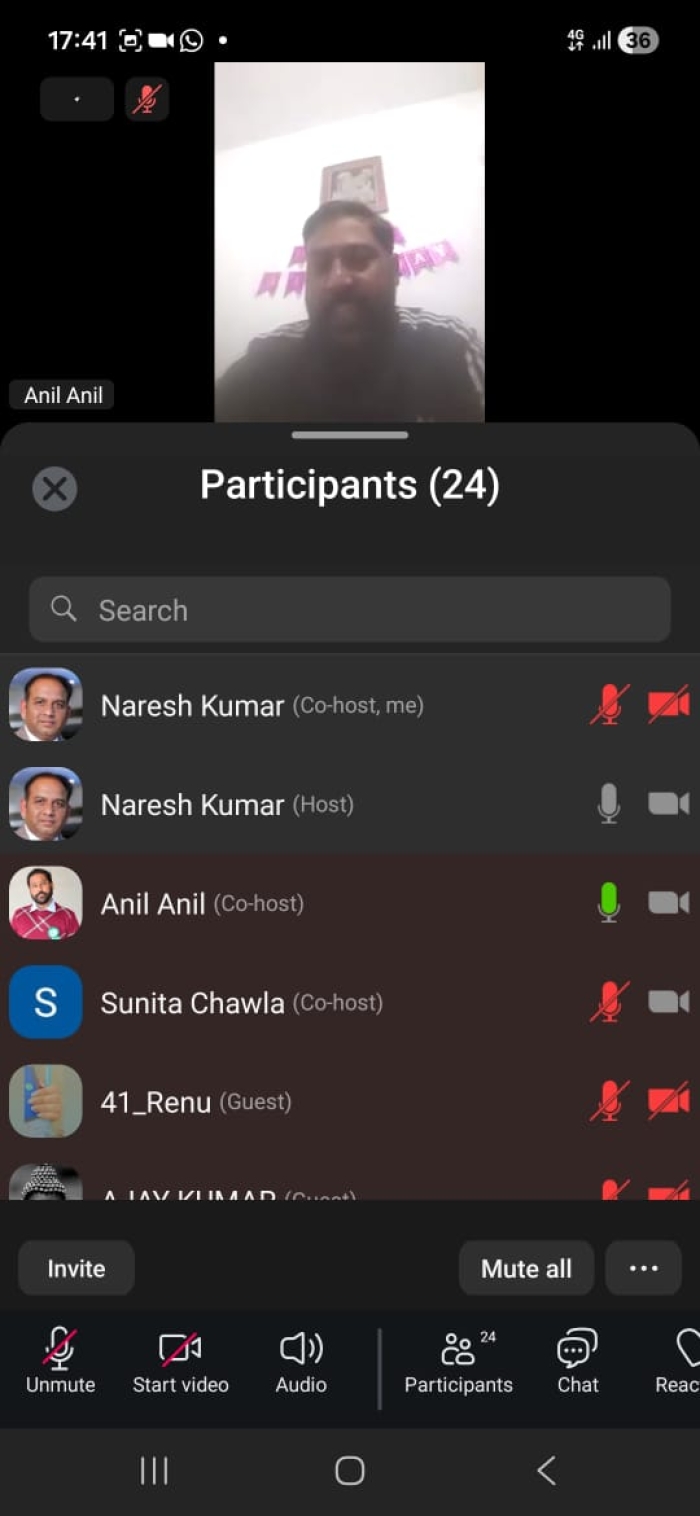Screen dimensions: 700x1516
Task: Mute Naresh Kumar (Host) microphone
Action: pyautogui.click(x=609, y=804)
